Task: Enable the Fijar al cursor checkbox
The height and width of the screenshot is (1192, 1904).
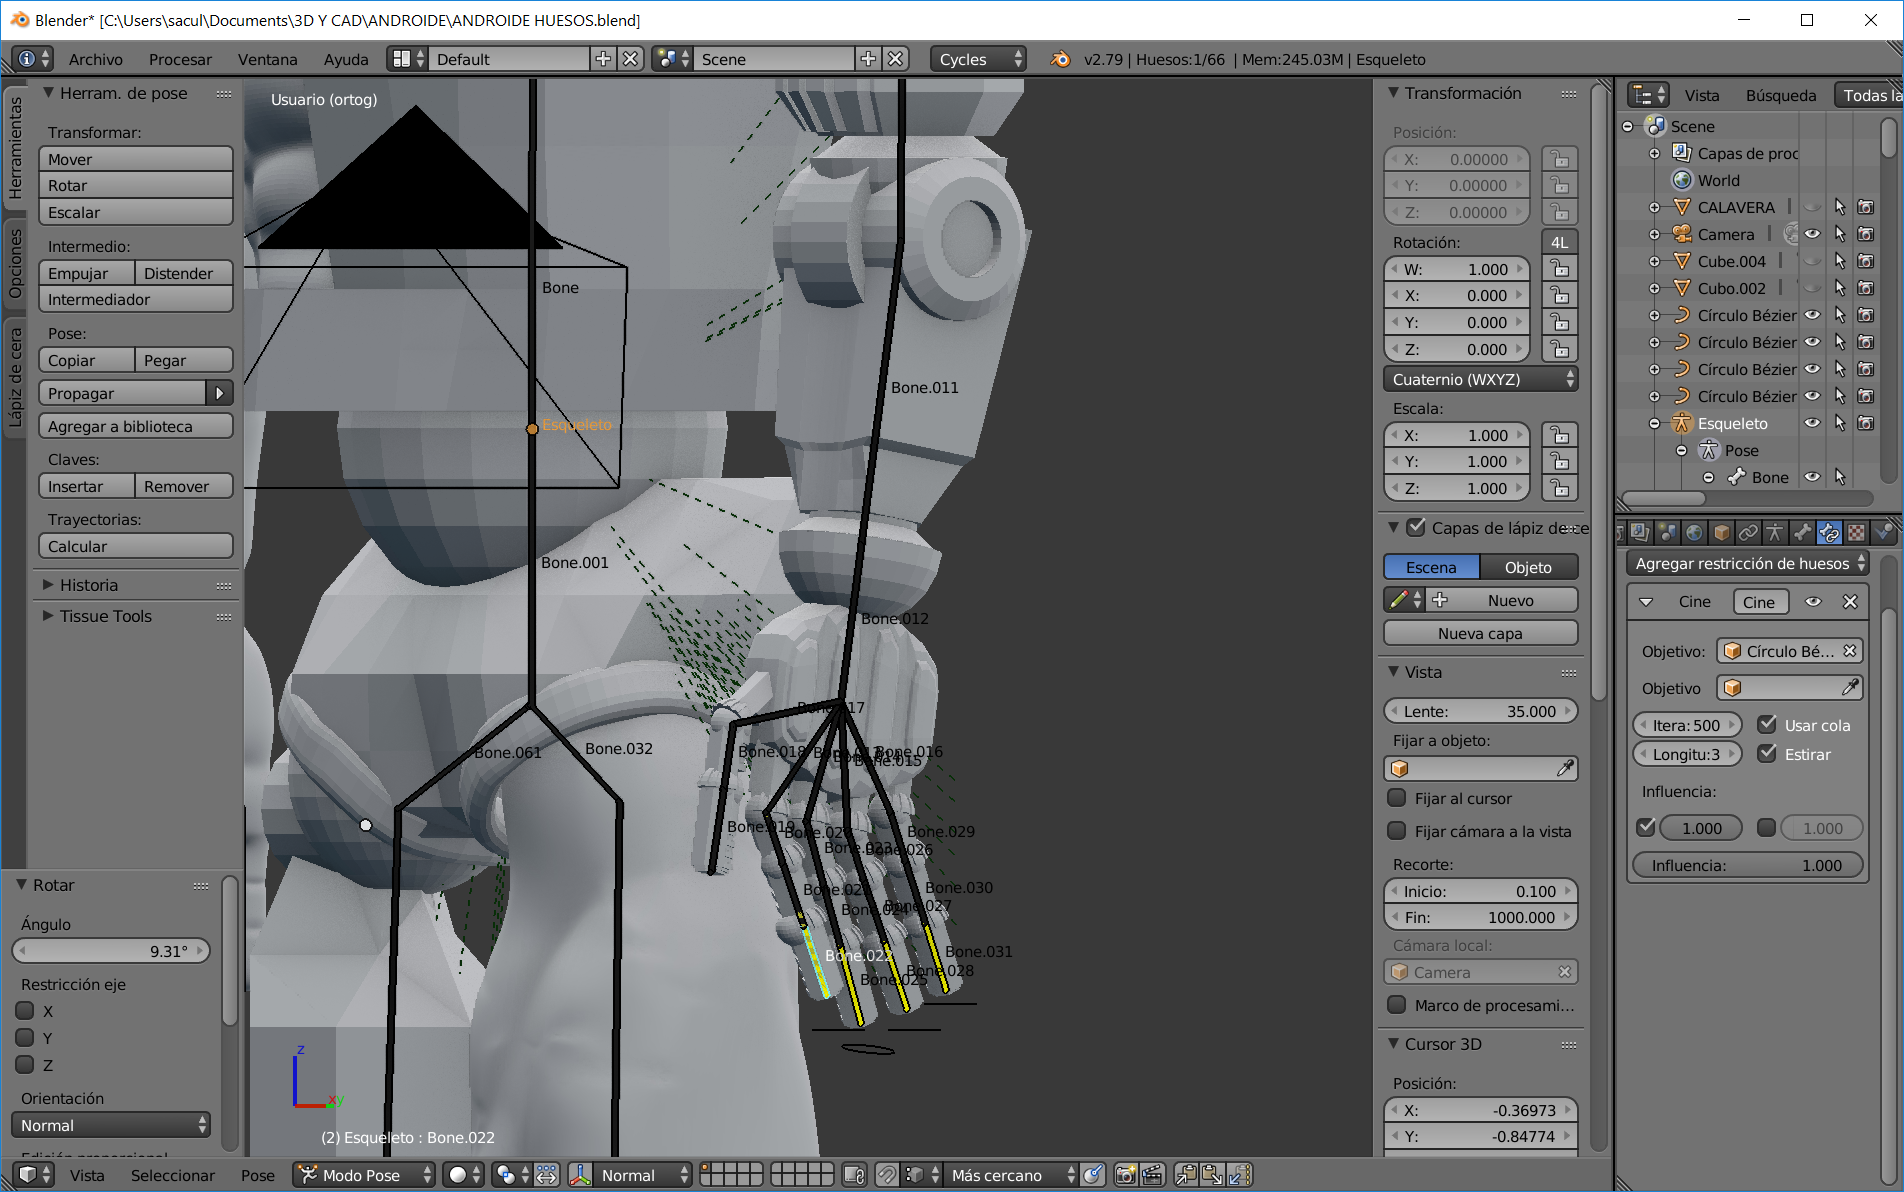Action: pos(1398,798)
